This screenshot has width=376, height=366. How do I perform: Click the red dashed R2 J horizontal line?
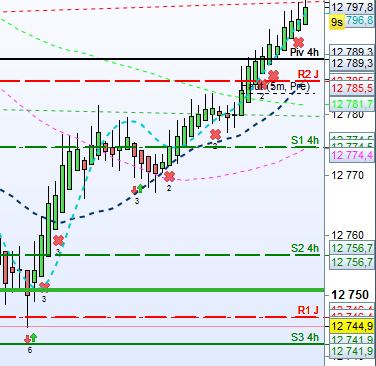162,81
